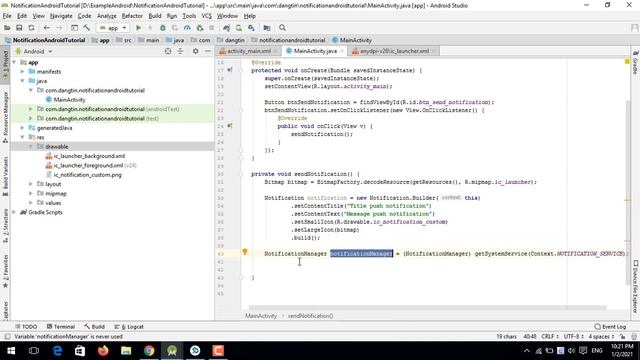Viewport: 640px width, 360px height.
Task: Toggle the Project tool window side tab
Action: (5, 66)
